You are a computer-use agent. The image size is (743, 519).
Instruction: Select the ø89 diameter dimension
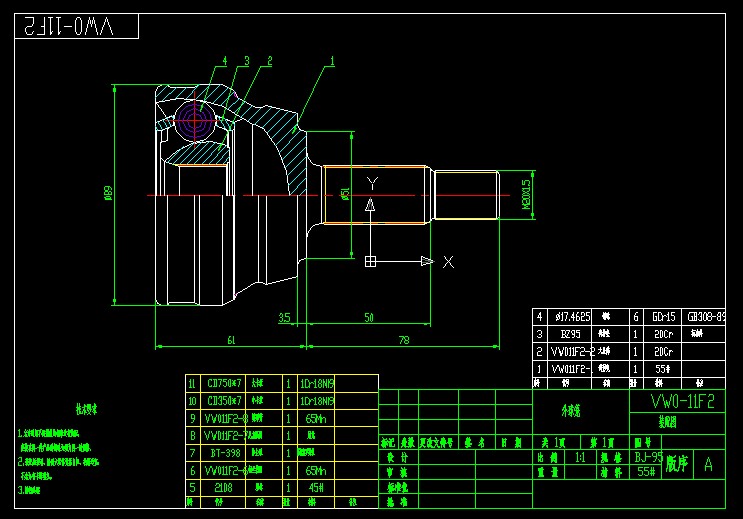[109, 194]
